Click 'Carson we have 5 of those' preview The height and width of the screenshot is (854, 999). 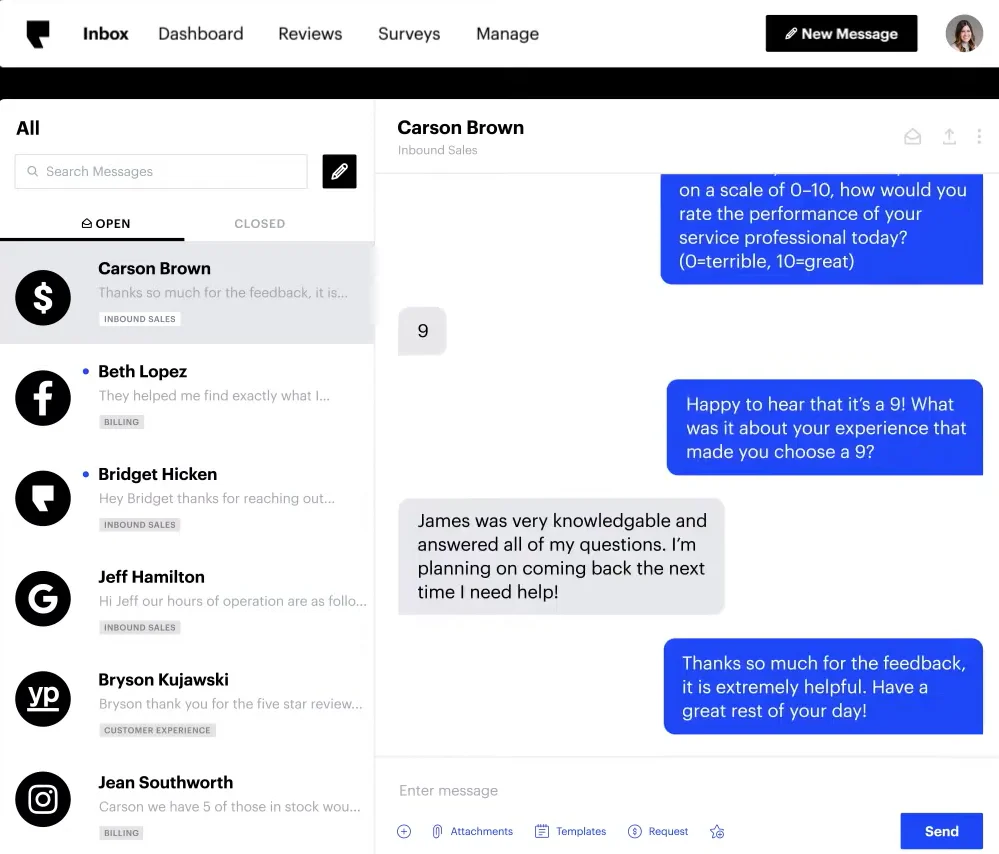click(x=229, y=806)
